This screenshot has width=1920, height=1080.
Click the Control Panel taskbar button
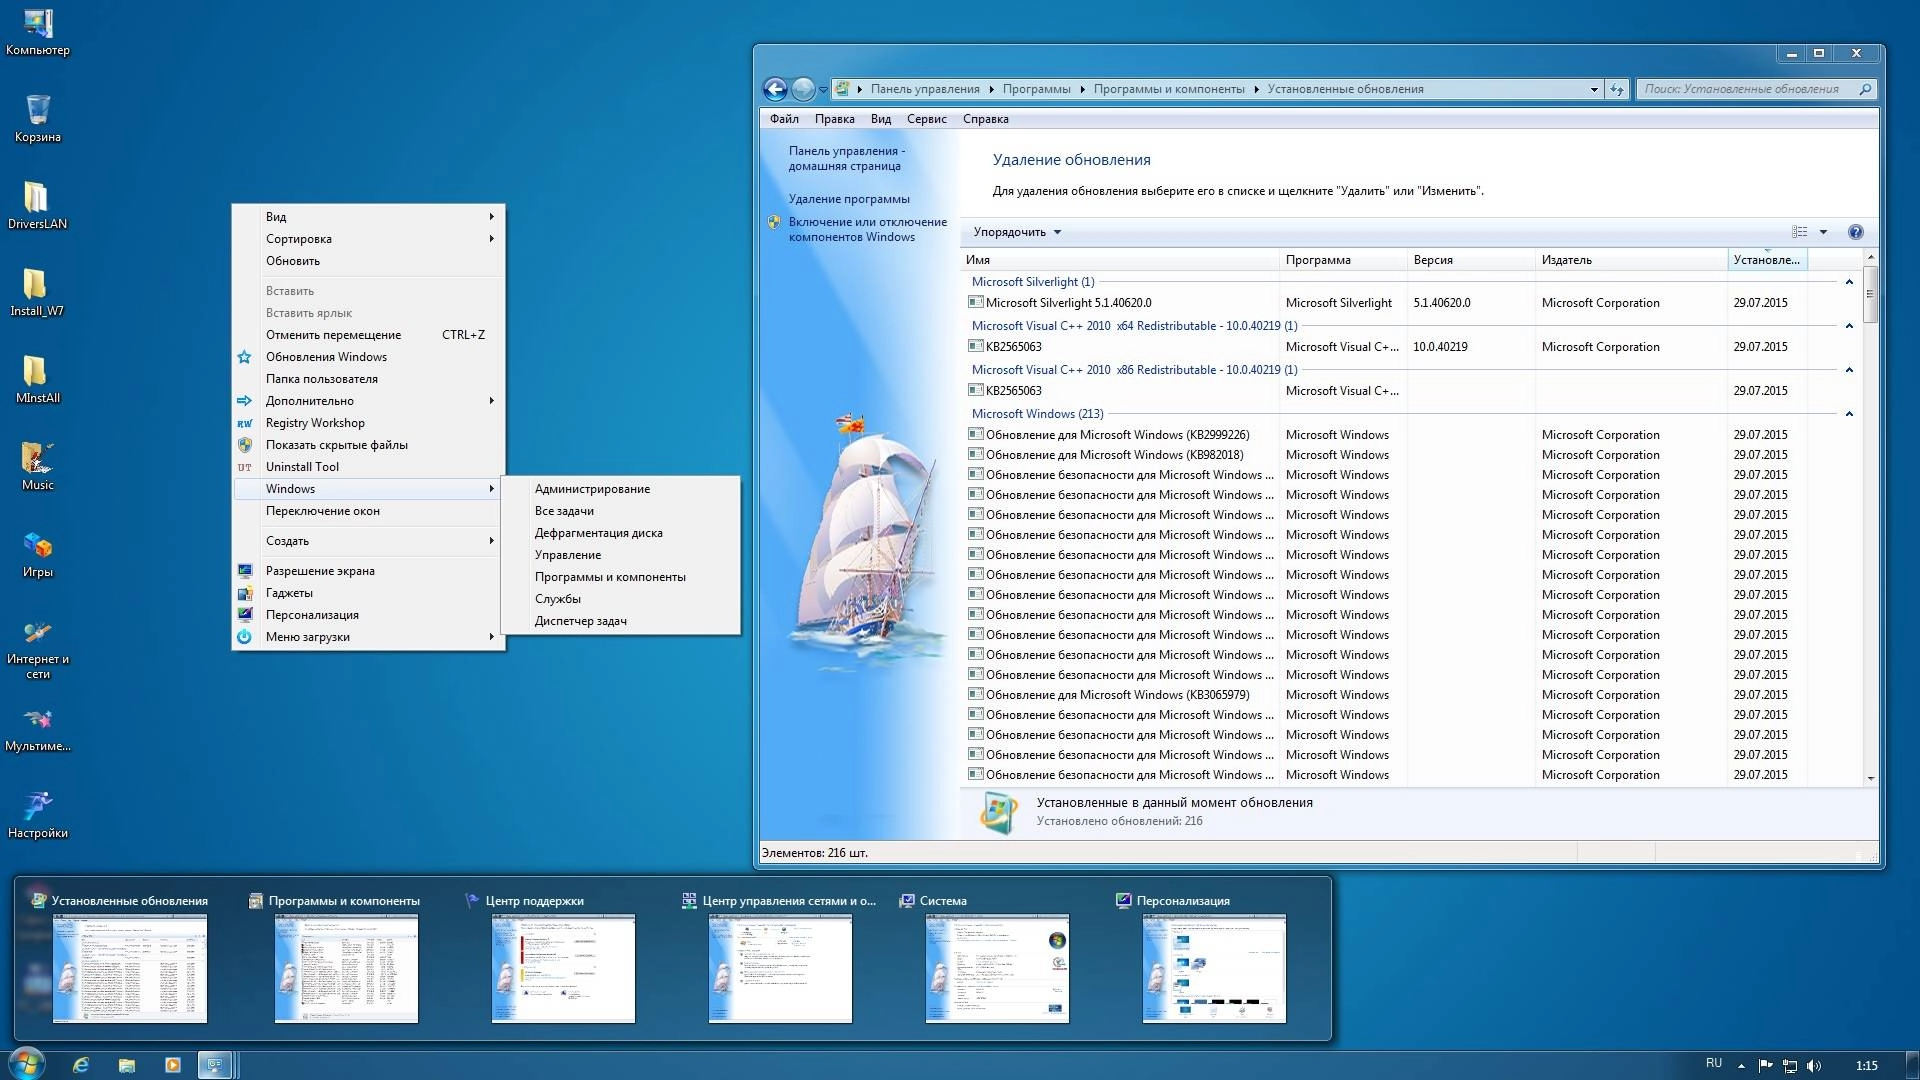215,1065
